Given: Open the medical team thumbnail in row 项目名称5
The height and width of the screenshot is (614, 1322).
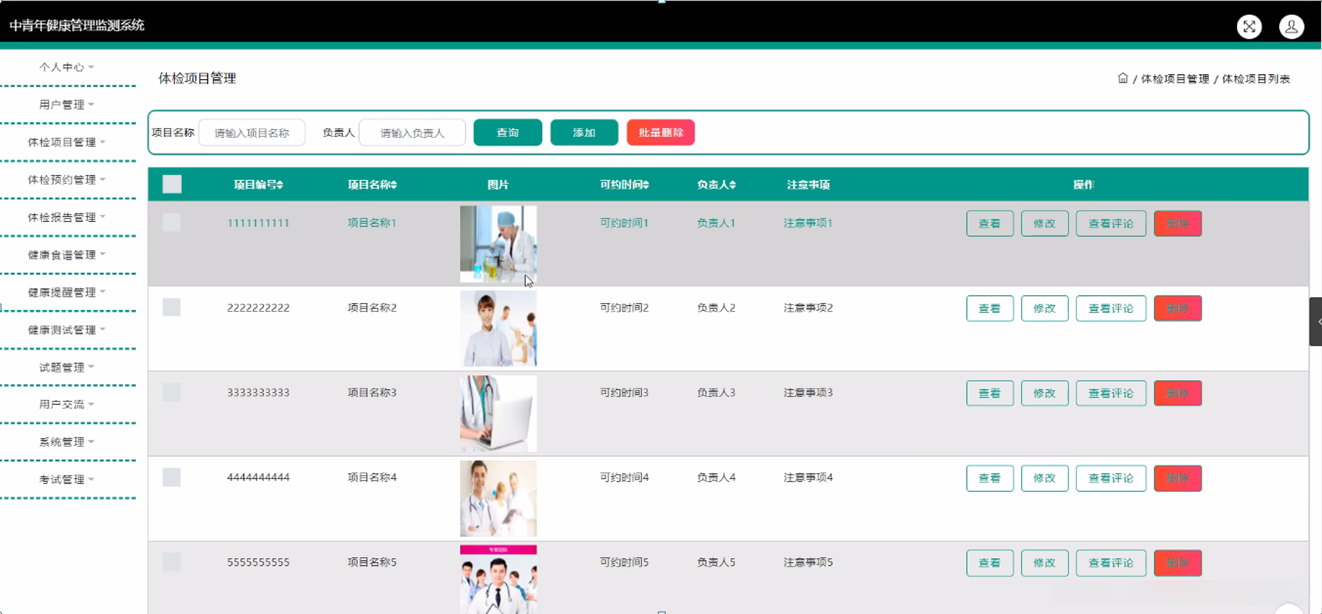Looking at the screenshot, I should (498, 579).
